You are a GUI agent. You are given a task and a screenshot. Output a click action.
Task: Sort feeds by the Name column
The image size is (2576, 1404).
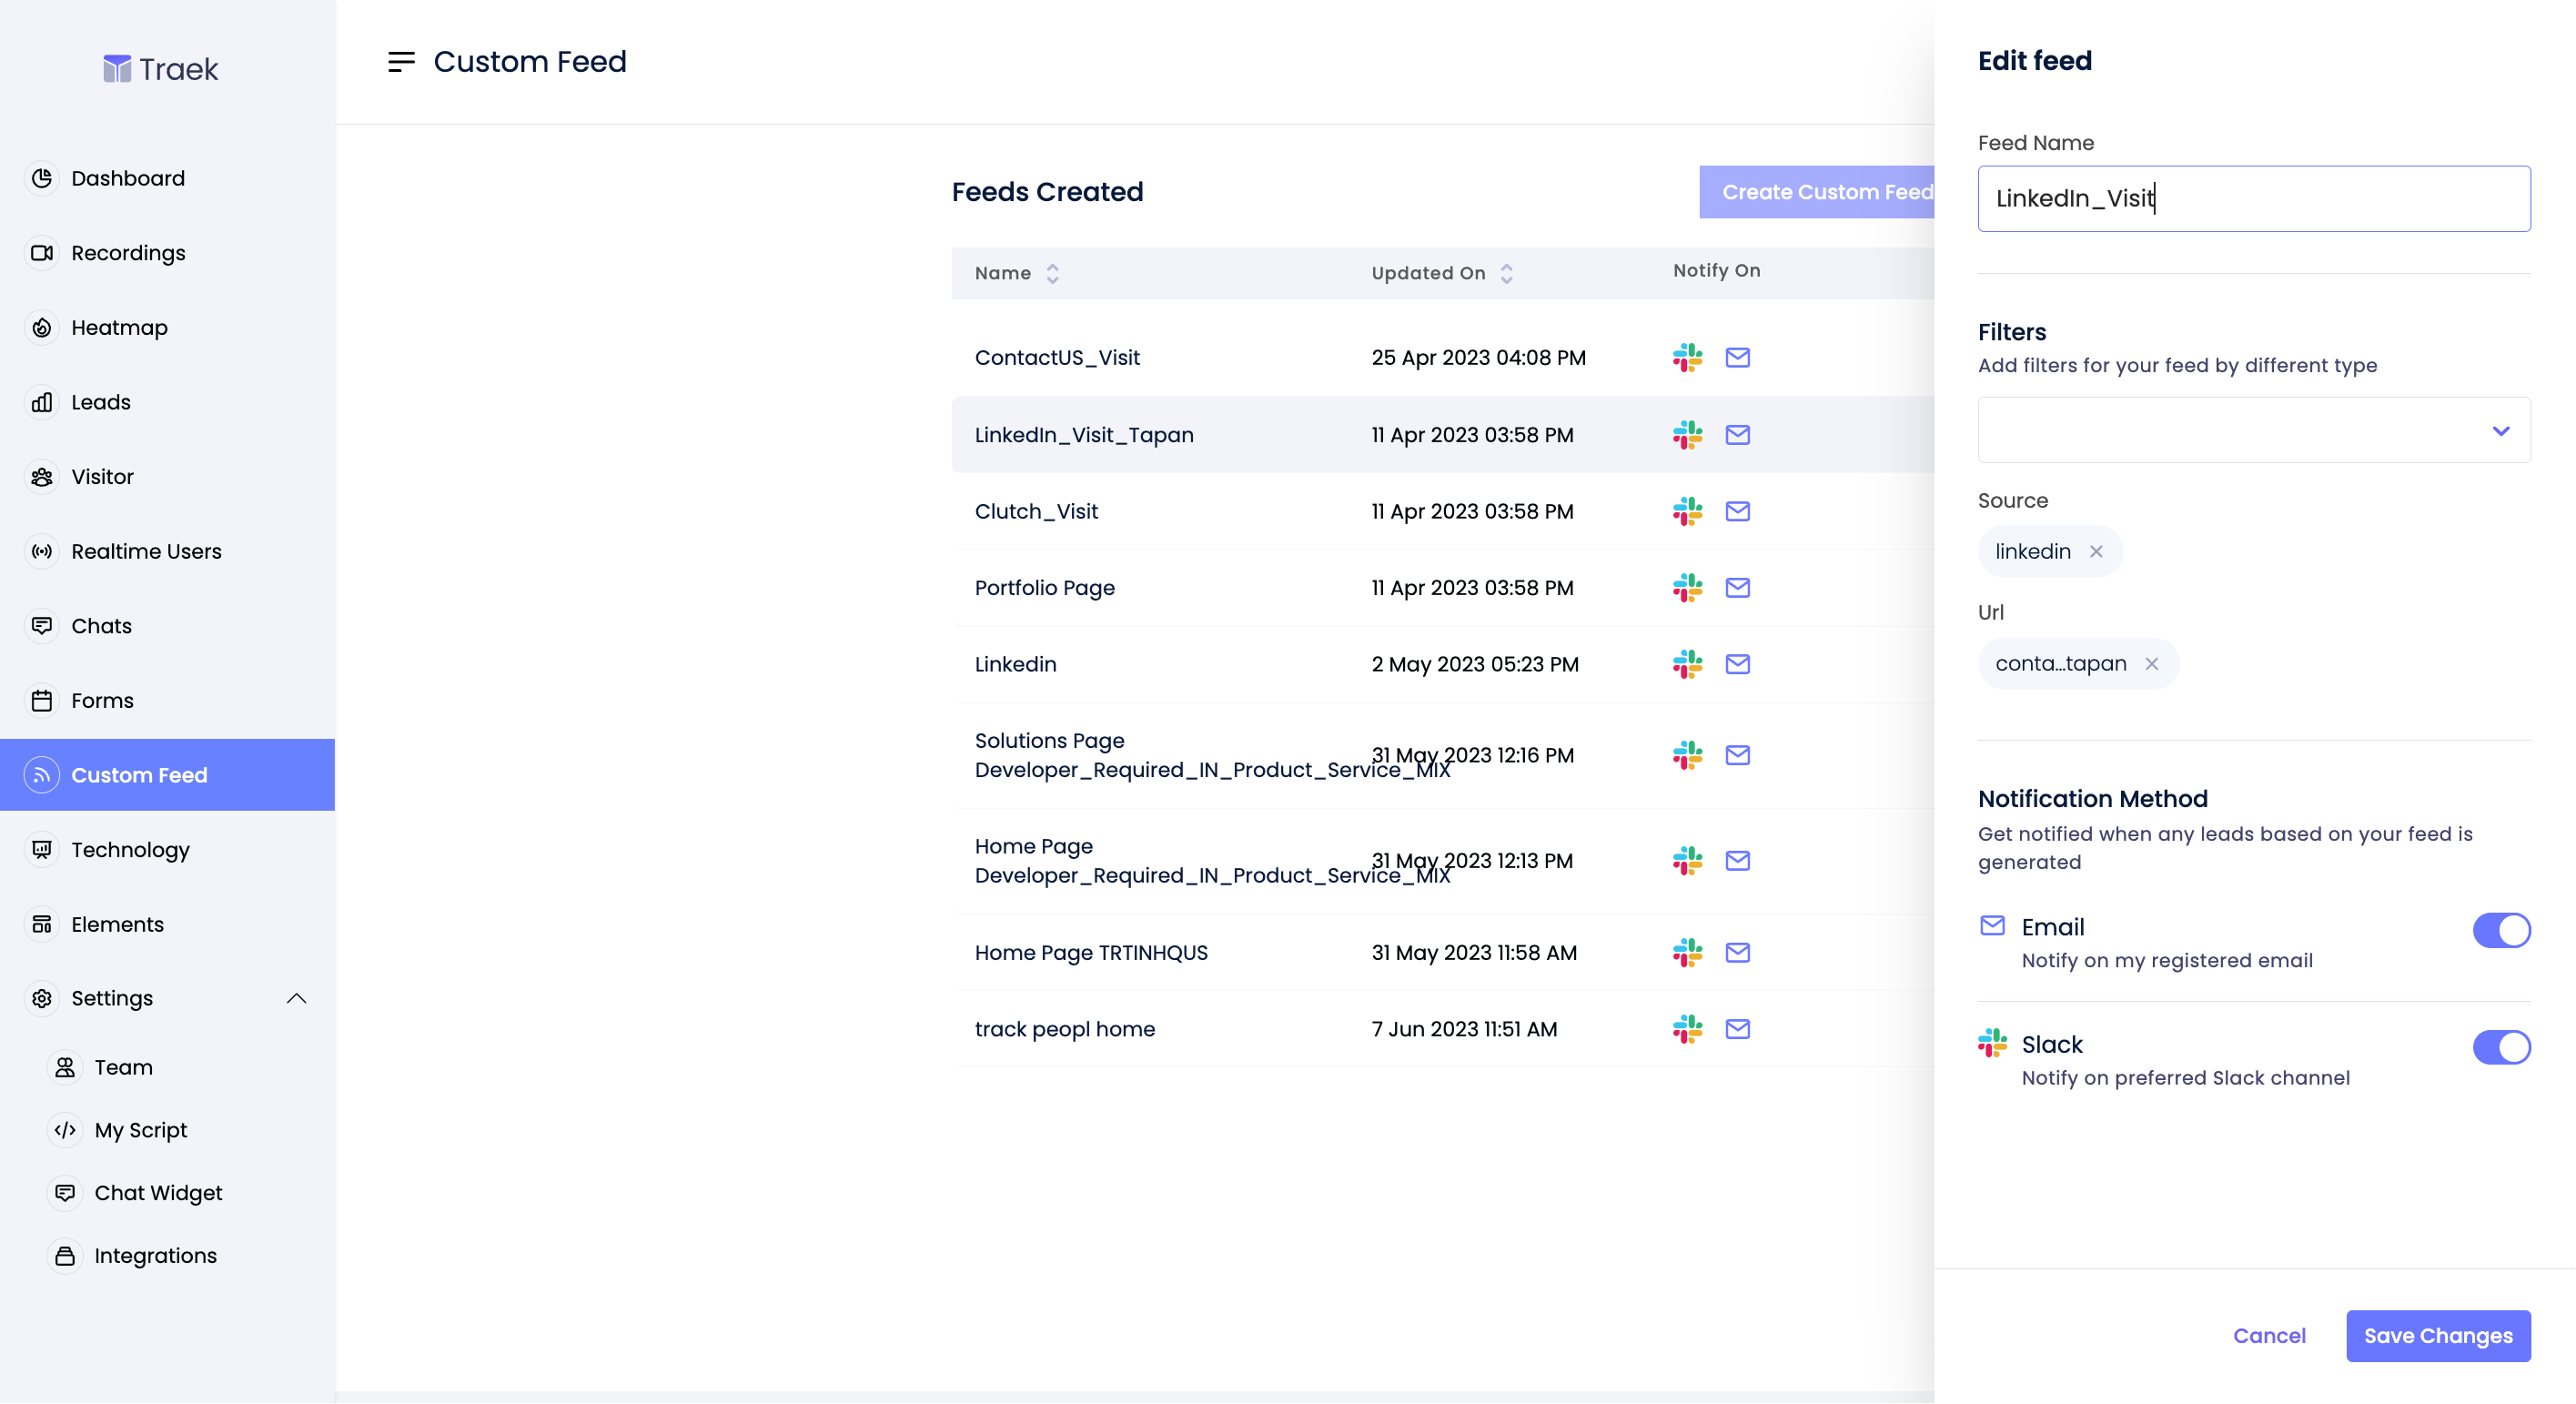pos(1052,273)
